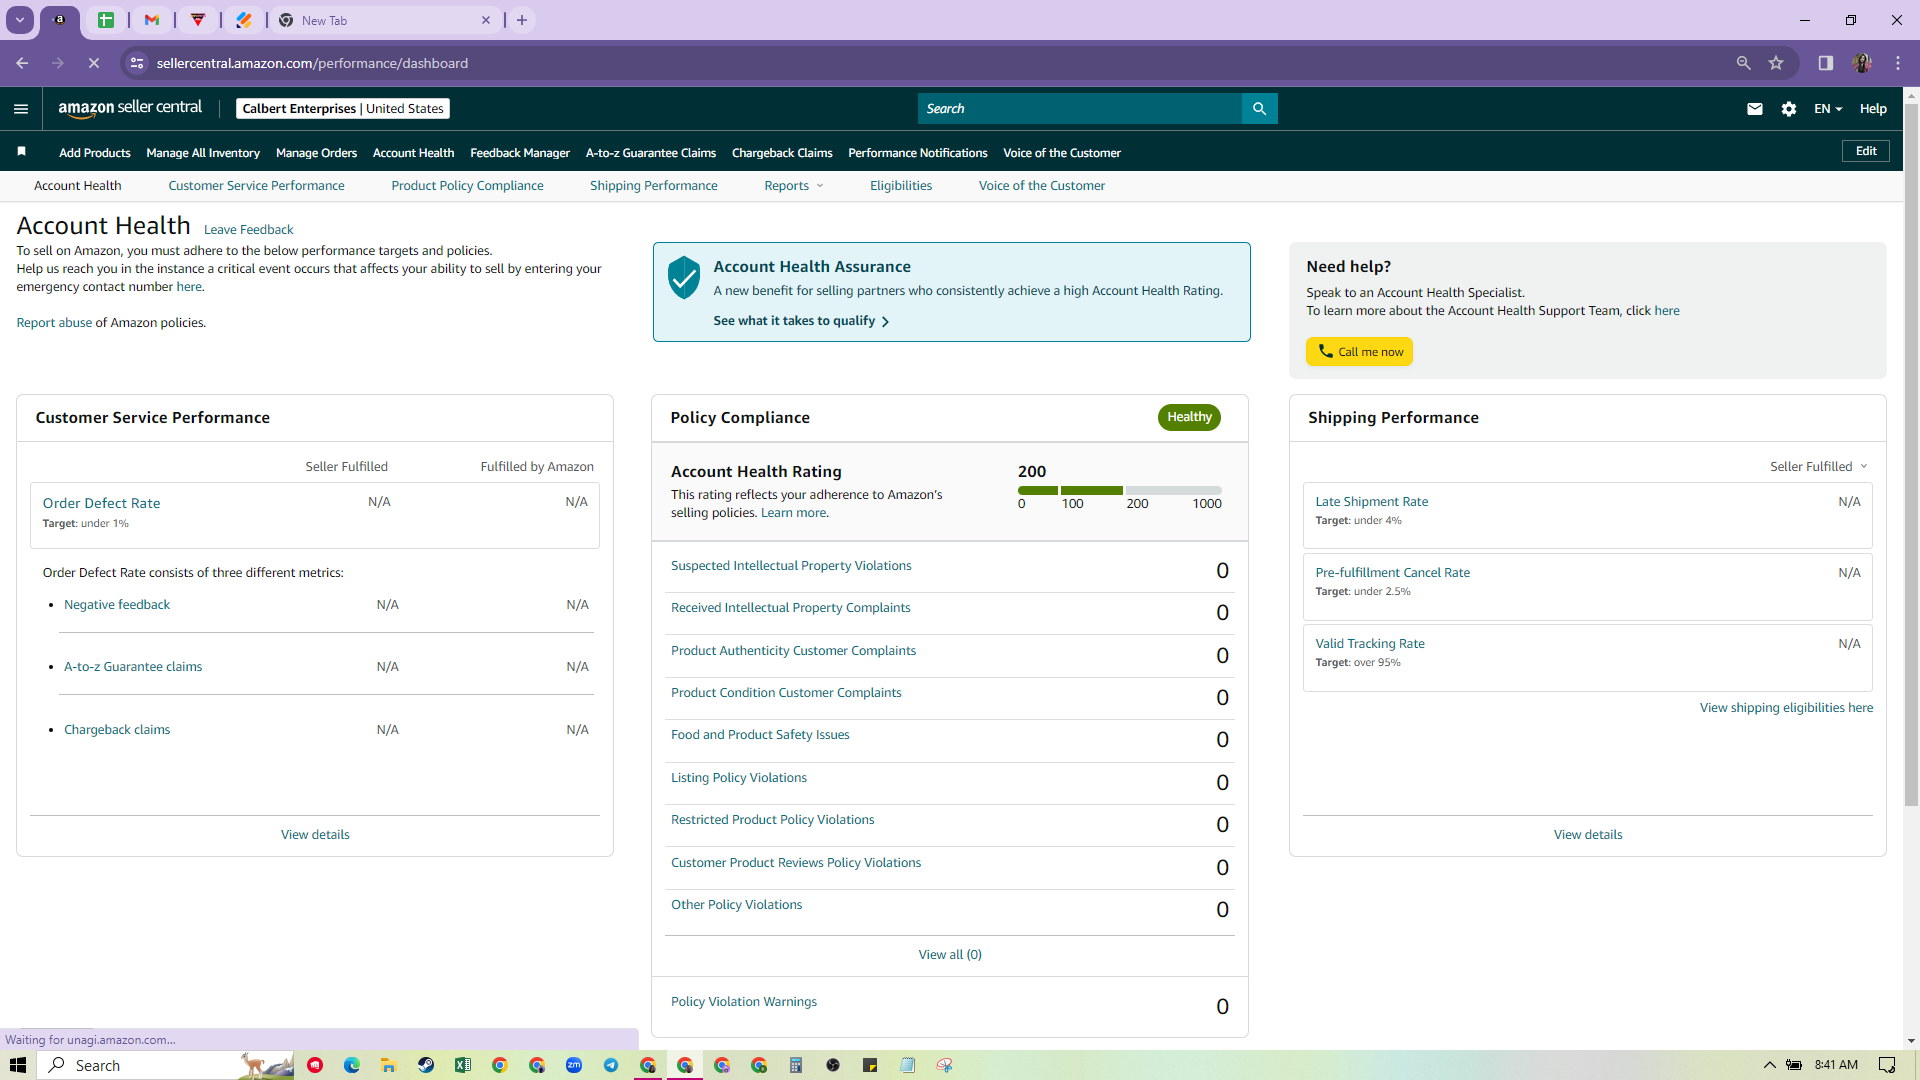1920x1080 pixels.
Task: Open the tab search dropdown arrow
Action: pyautogui.click(x=20, y=20)
